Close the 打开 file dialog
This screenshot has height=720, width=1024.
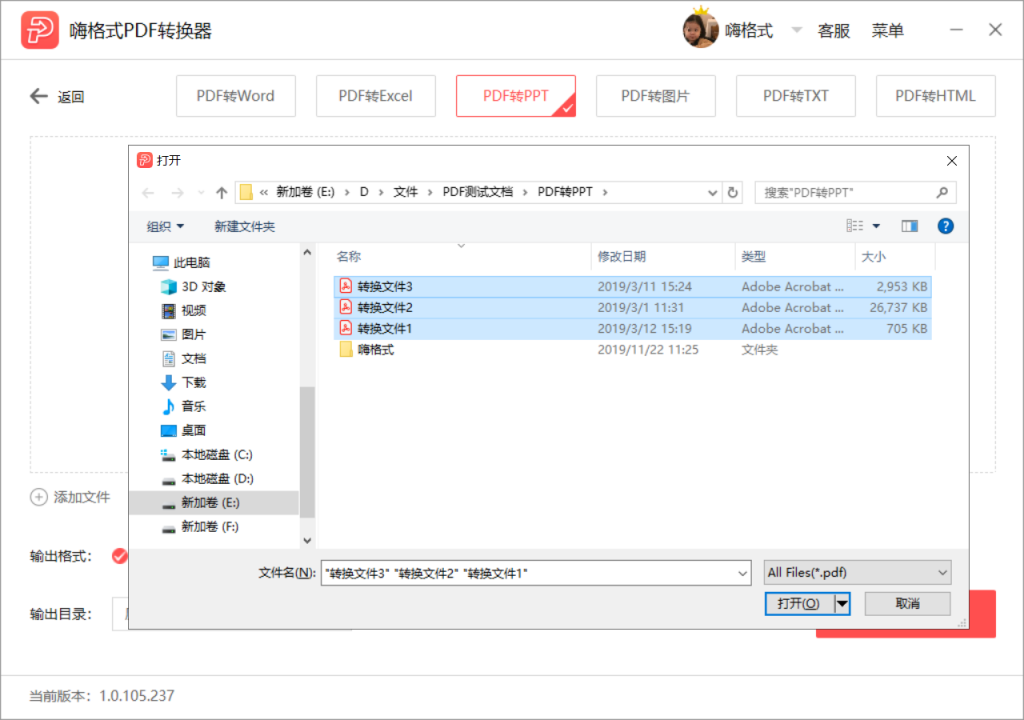(952, 161)
